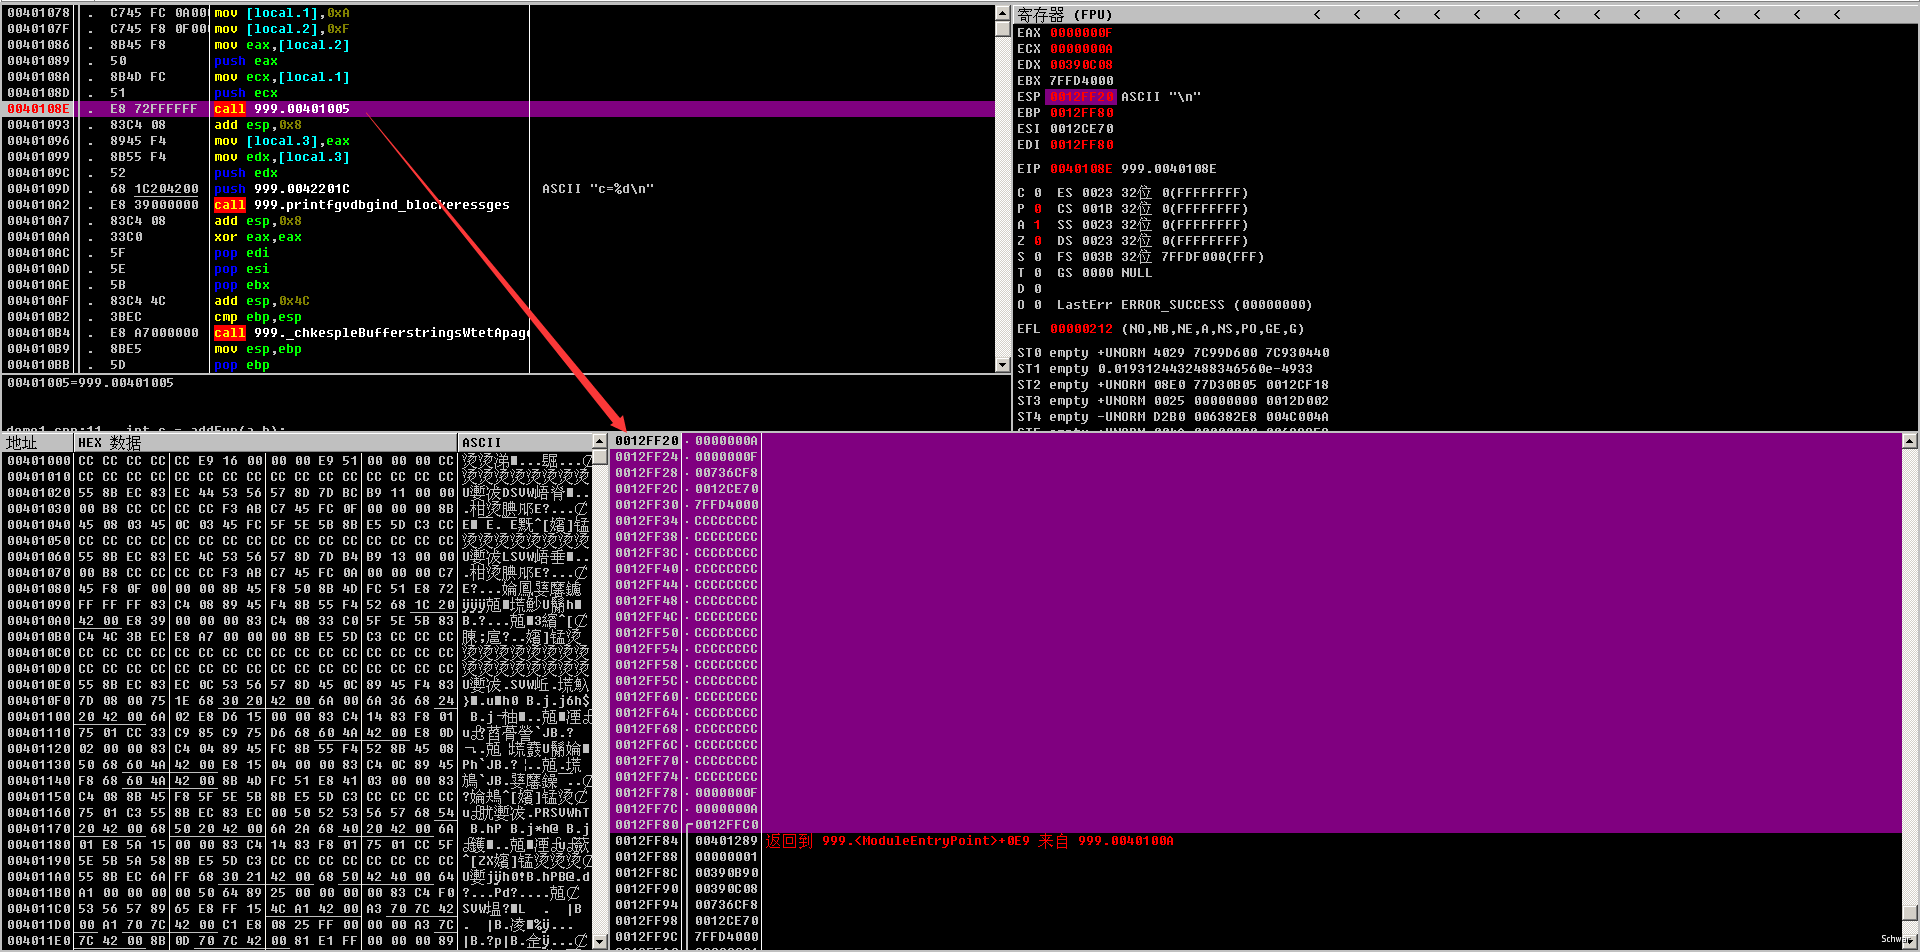Select the call 999._chkesp row

[498, 333]
